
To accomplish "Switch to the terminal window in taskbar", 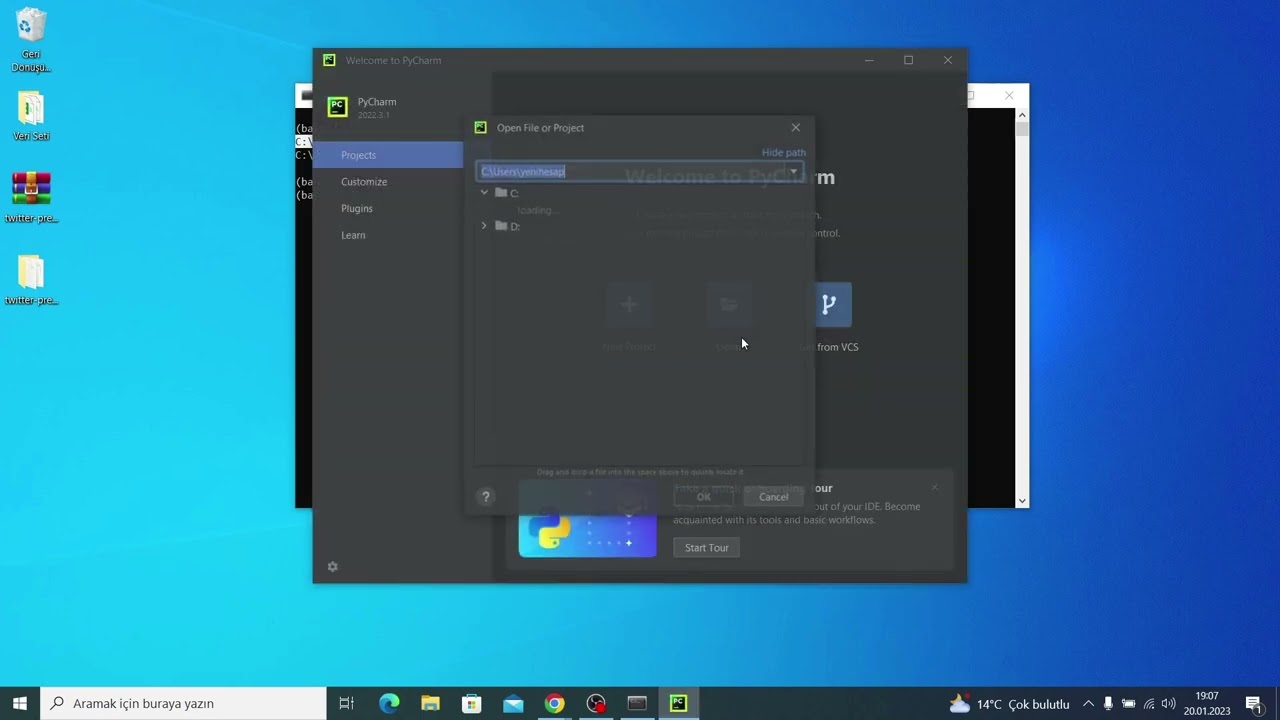I will point(637,703).
